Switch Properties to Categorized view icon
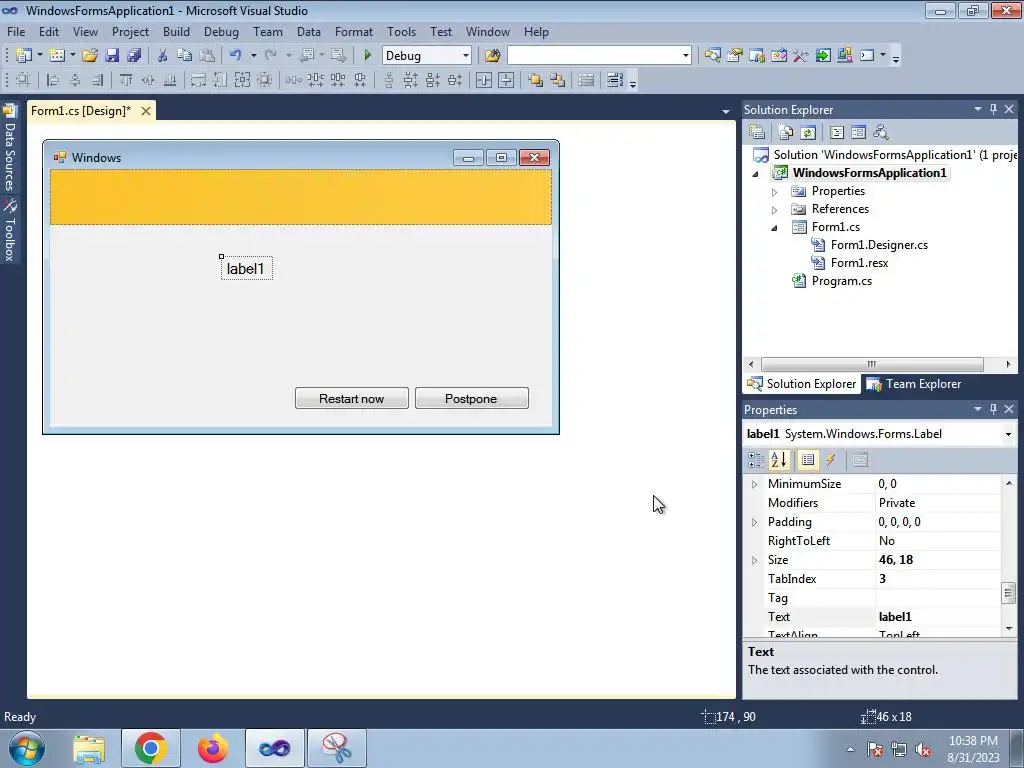The width and height of the screenshot is (1024, 768). (756, 460)
